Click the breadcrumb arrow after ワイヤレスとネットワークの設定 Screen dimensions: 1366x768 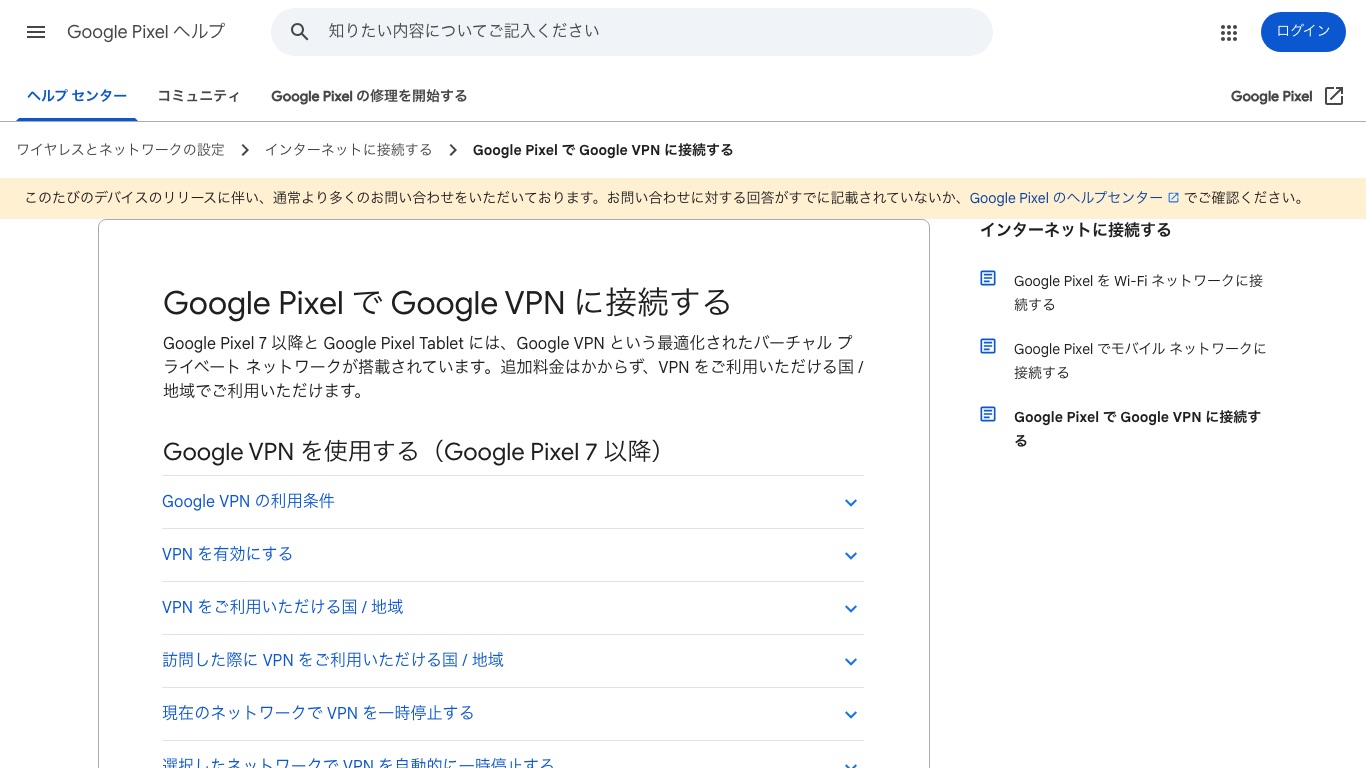pyautogui.click(x=245, y=150)
